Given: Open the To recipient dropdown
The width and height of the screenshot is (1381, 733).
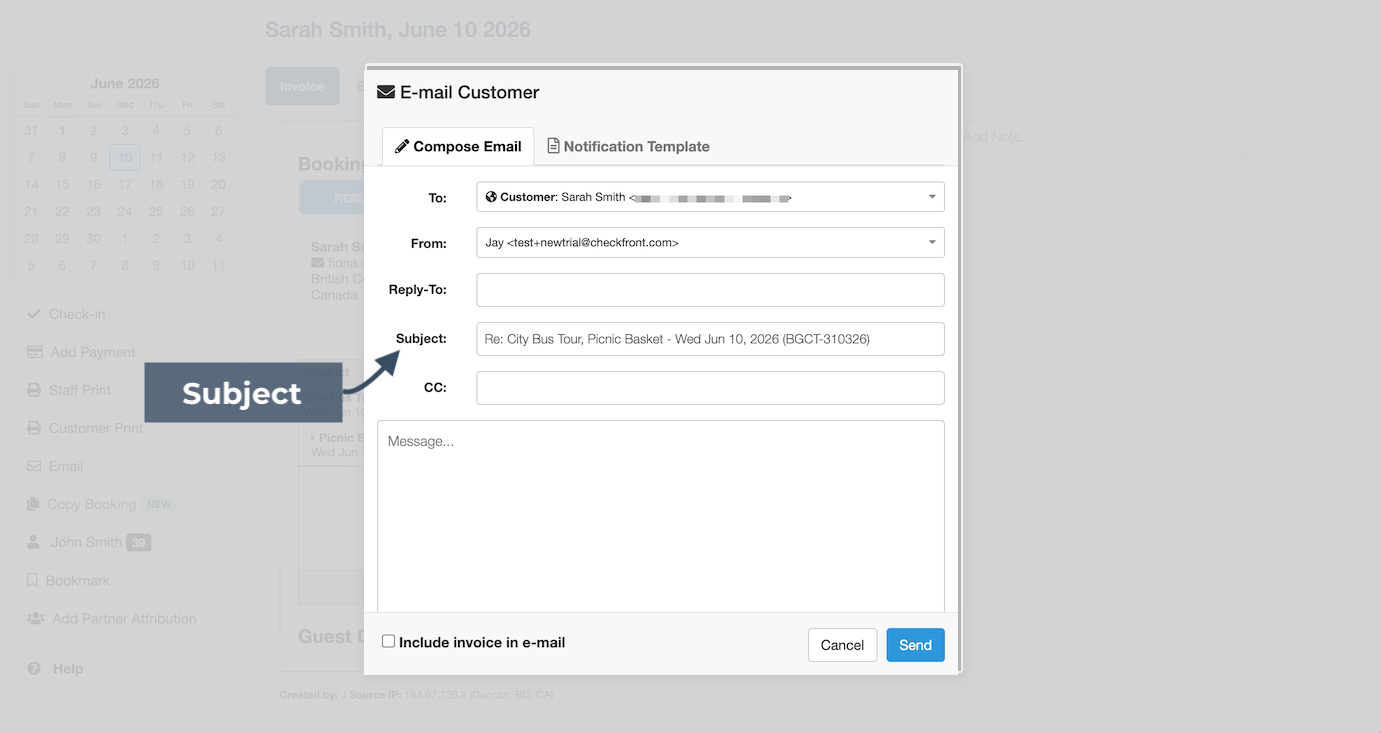Looking at the screenshot, I should [x=710, y=197].
